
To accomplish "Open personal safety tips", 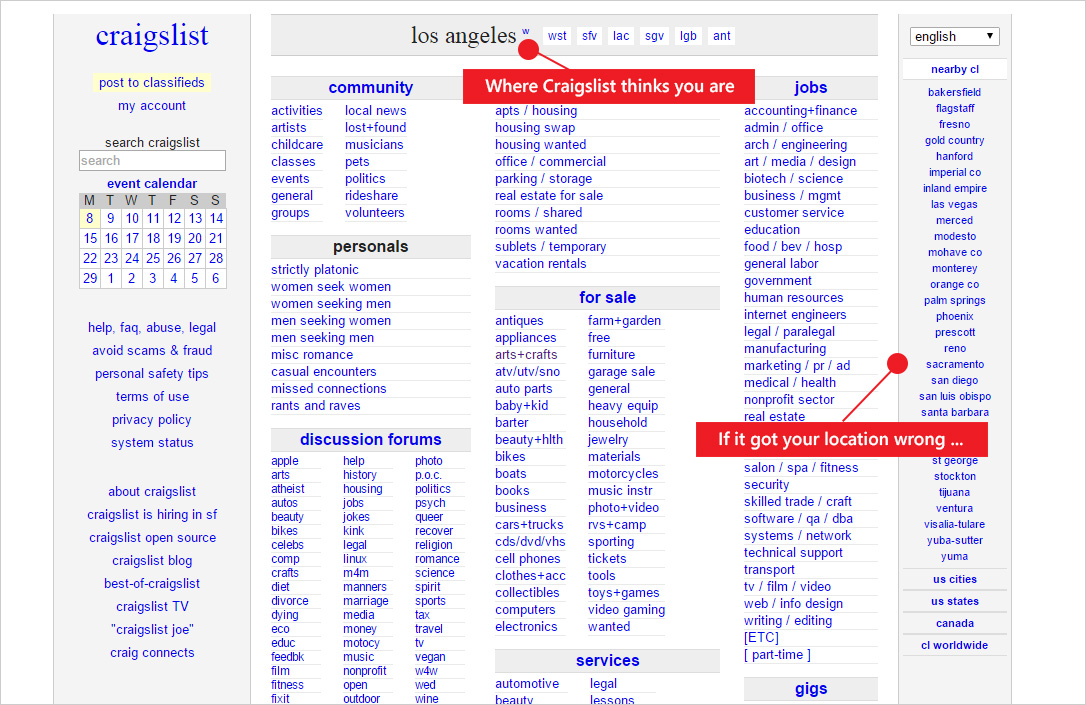I will (152, 374).
